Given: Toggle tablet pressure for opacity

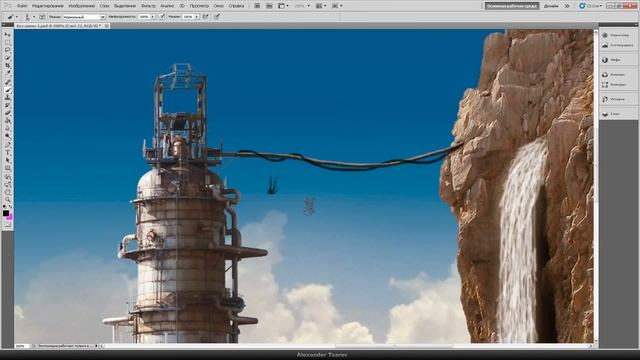Looking at the screenshot, I should tap(162, 17).
